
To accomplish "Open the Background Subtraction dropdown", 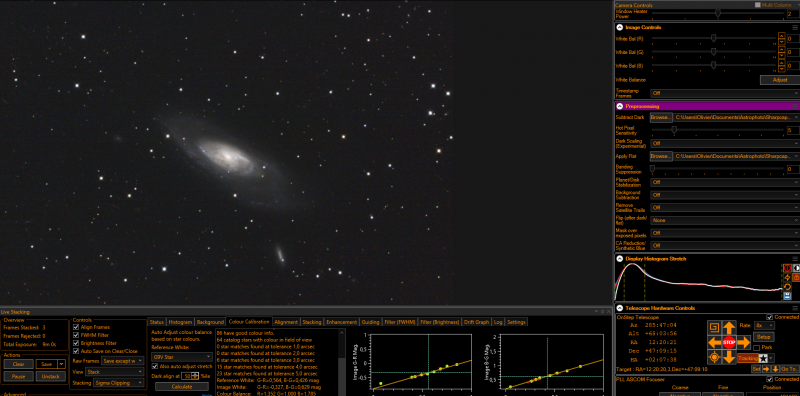I will click(x=725, y=195).
